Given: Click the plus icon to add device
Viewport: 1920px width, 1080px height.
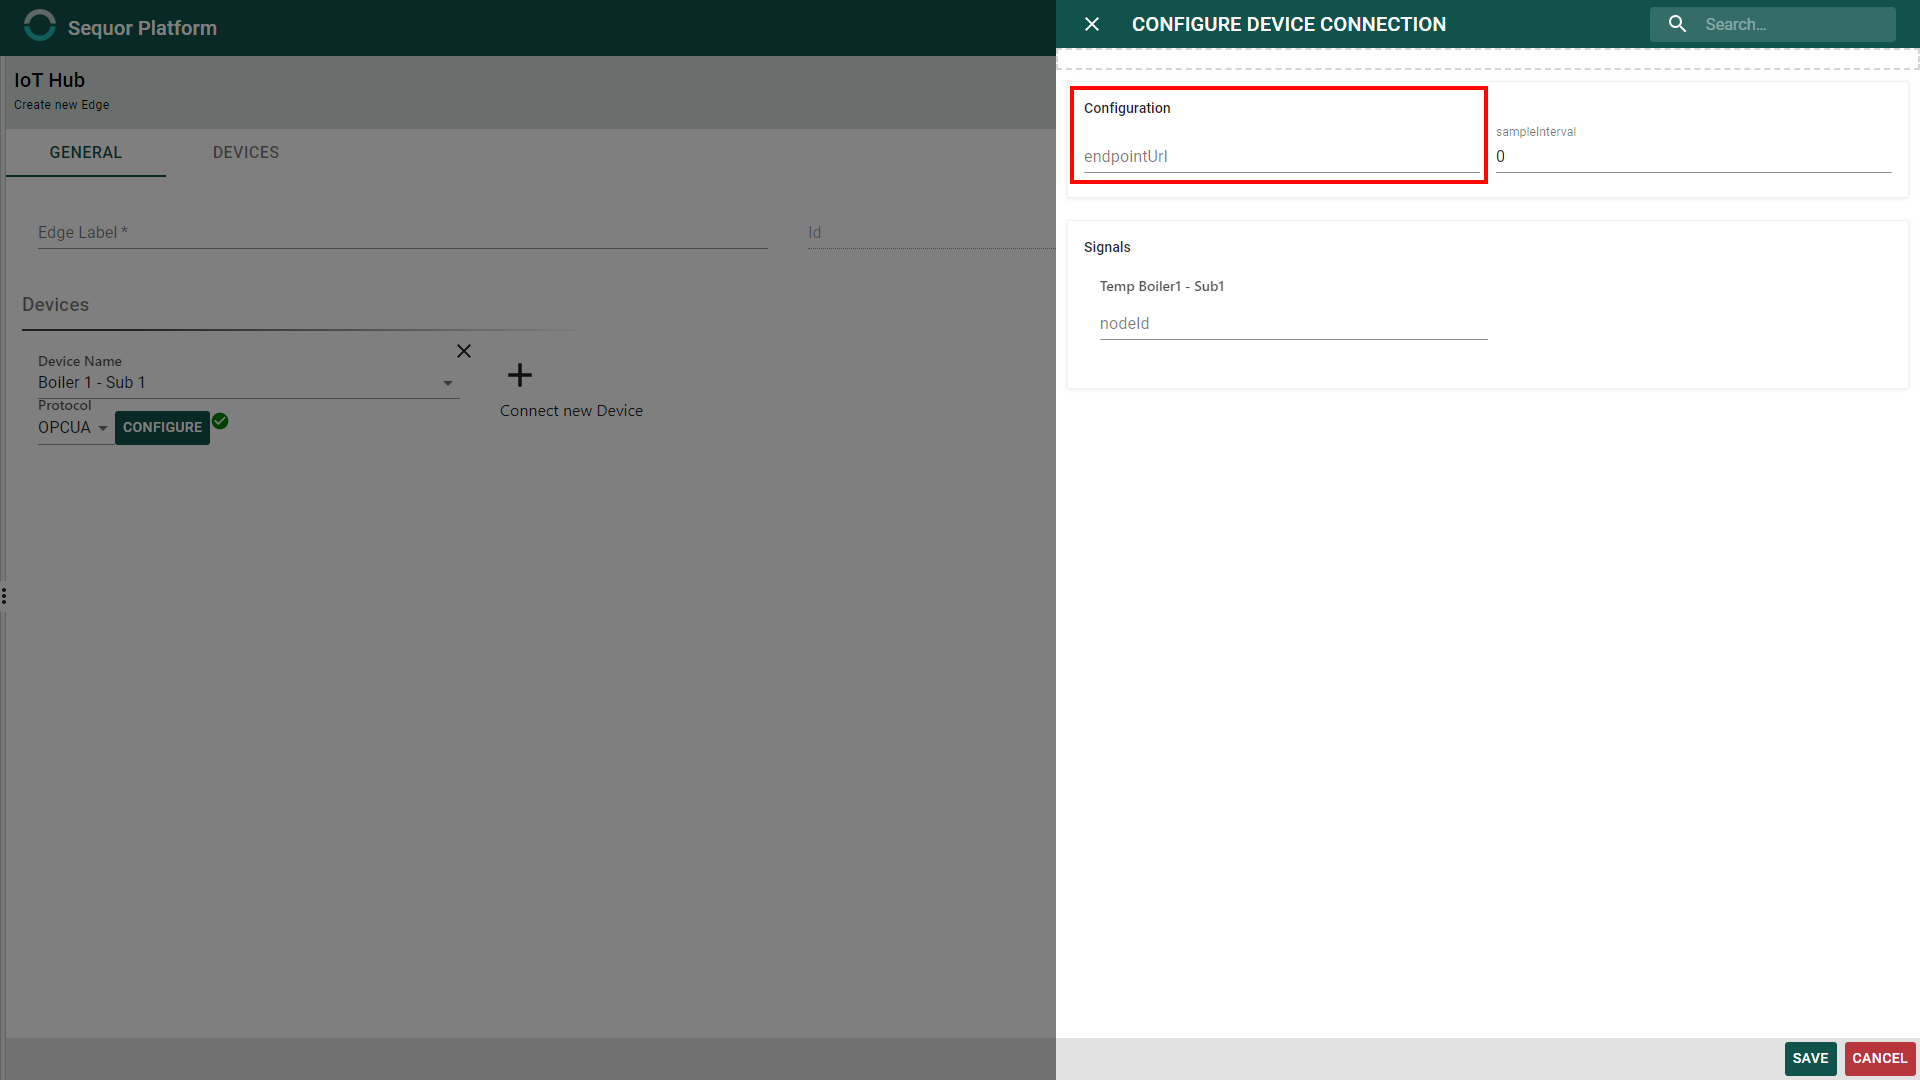Looking at the screenshot, I should (520, 376).
